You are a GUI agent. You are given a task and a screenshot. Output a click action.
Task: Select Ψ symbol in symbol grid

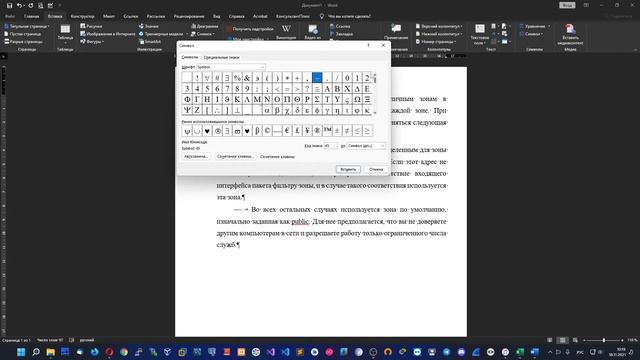(x=187, y=110)
